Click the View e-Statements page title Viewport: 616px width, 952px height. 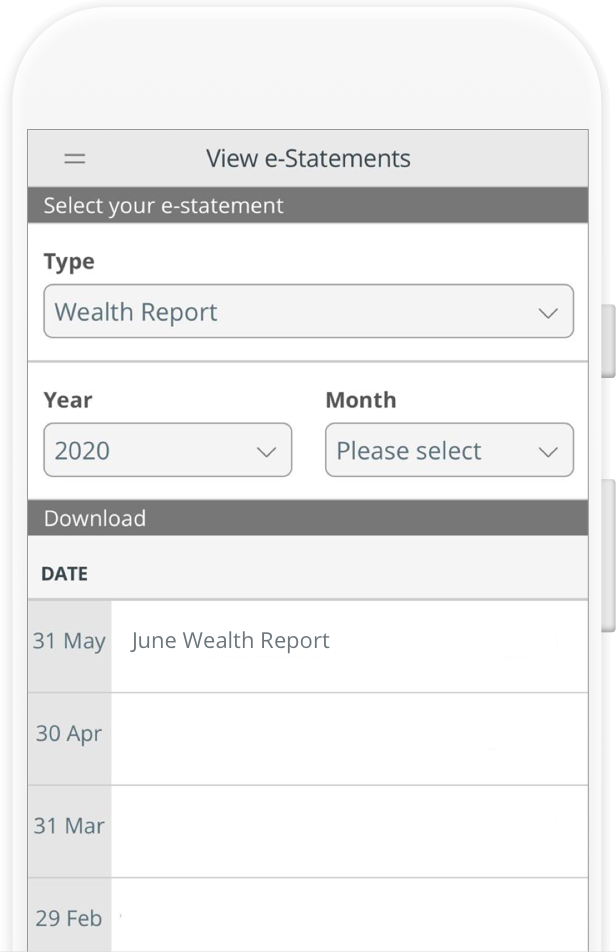point(308,158)
